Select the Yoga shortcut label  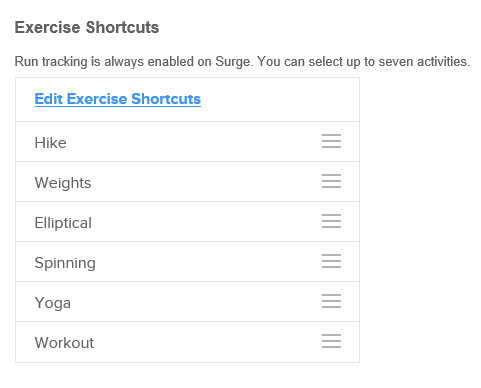(x=53, y=303)
